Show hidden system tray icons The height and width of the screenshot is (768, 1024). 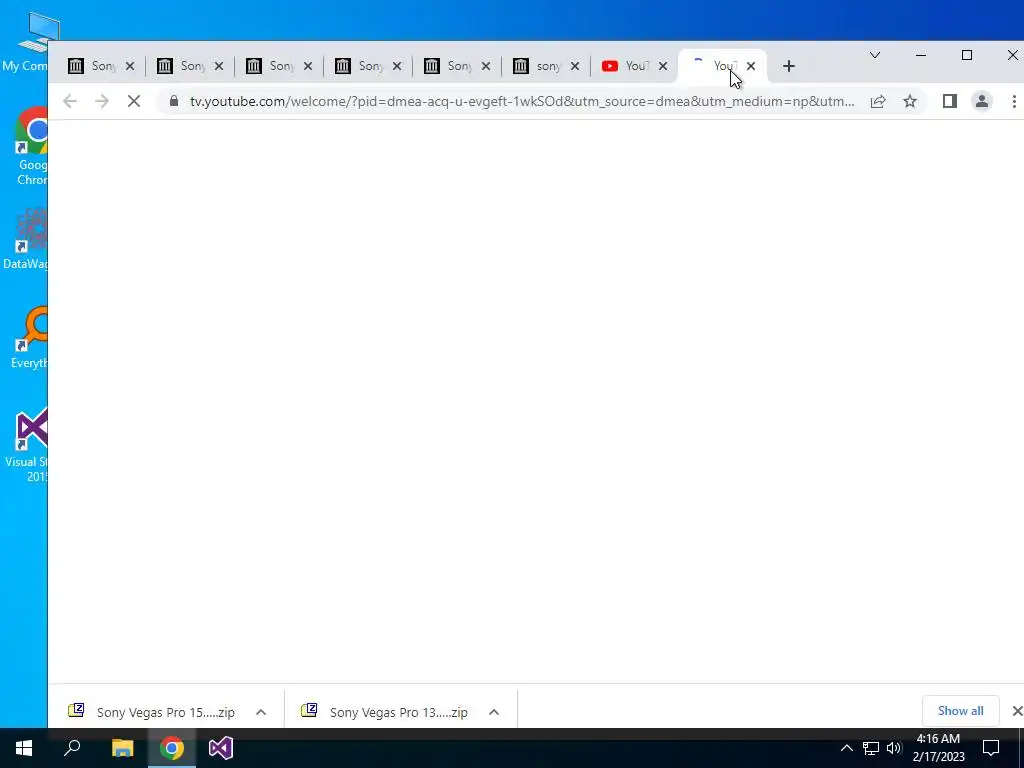coord(846,748)
